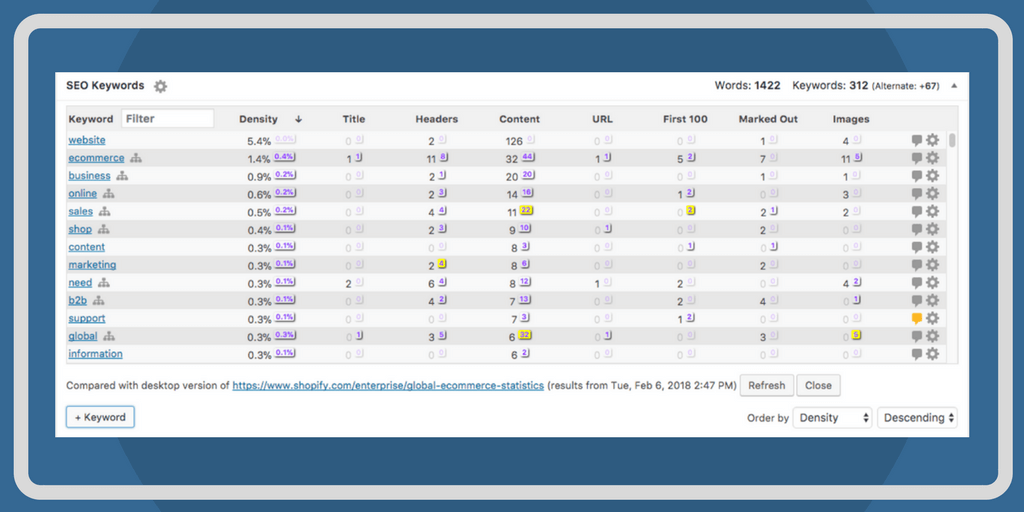This screenshot has height=512, width=1024.
Task: Click the gear icon in ecommerce row
Action: (x=932, y=158)
